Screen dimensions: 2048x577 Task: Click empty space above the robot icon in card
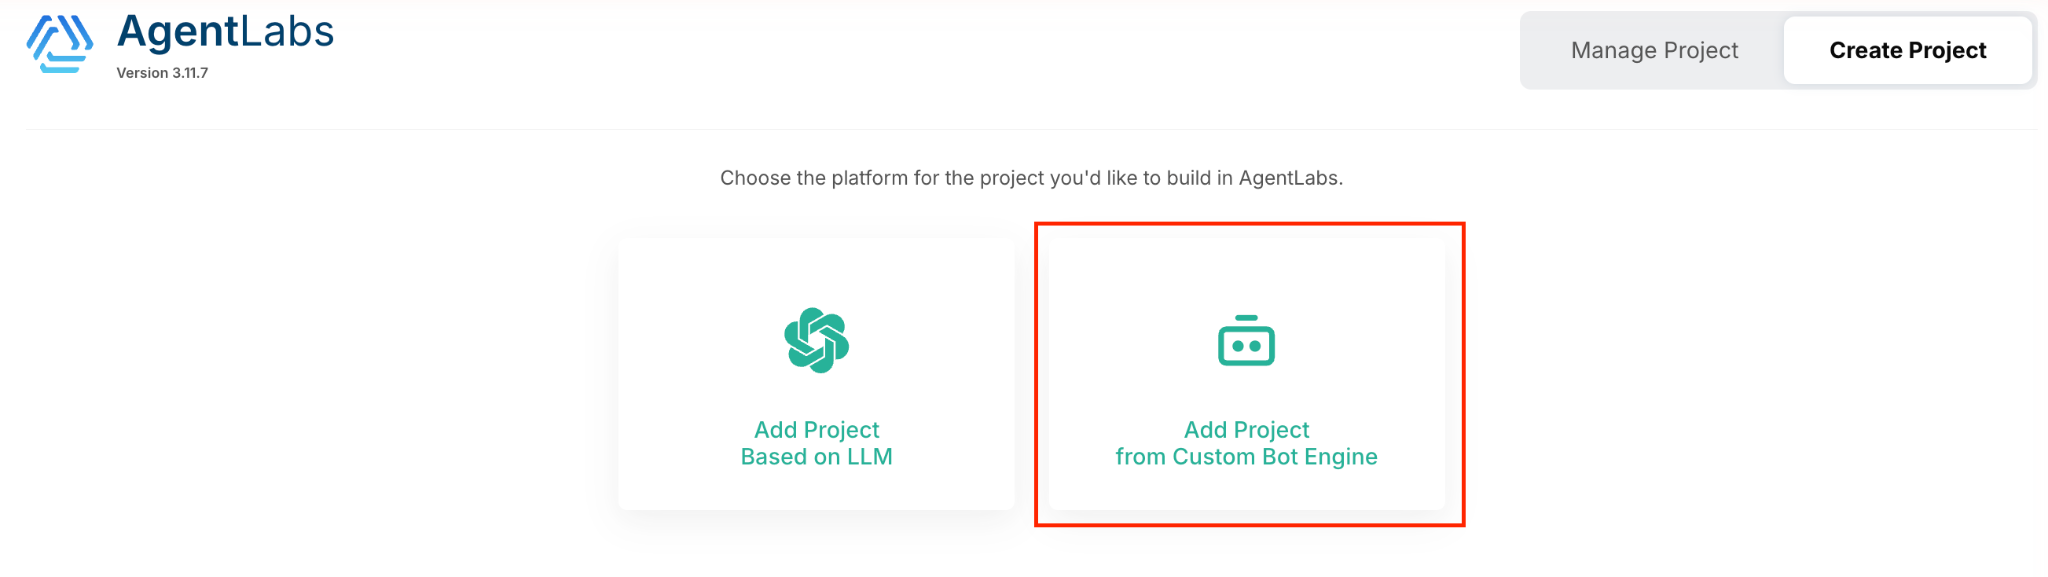pos(1246,272)
